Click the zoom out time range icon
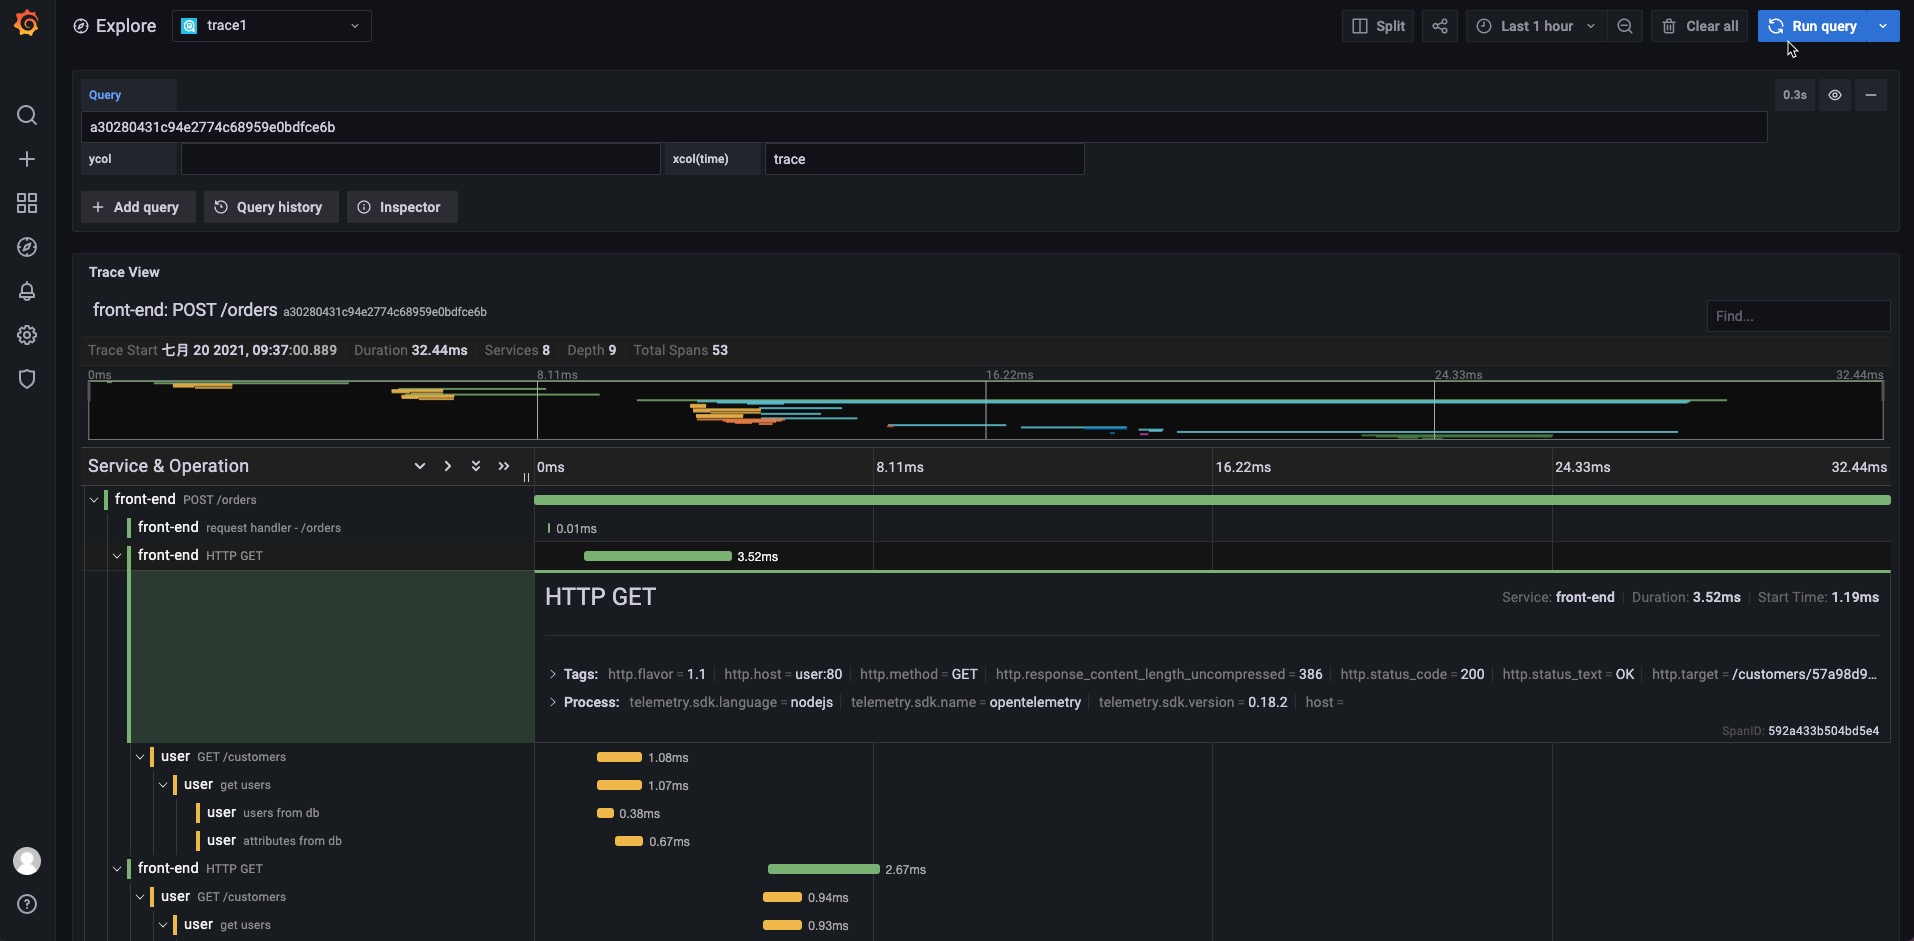The image size is (1914, 941). tap(1625, 26)
